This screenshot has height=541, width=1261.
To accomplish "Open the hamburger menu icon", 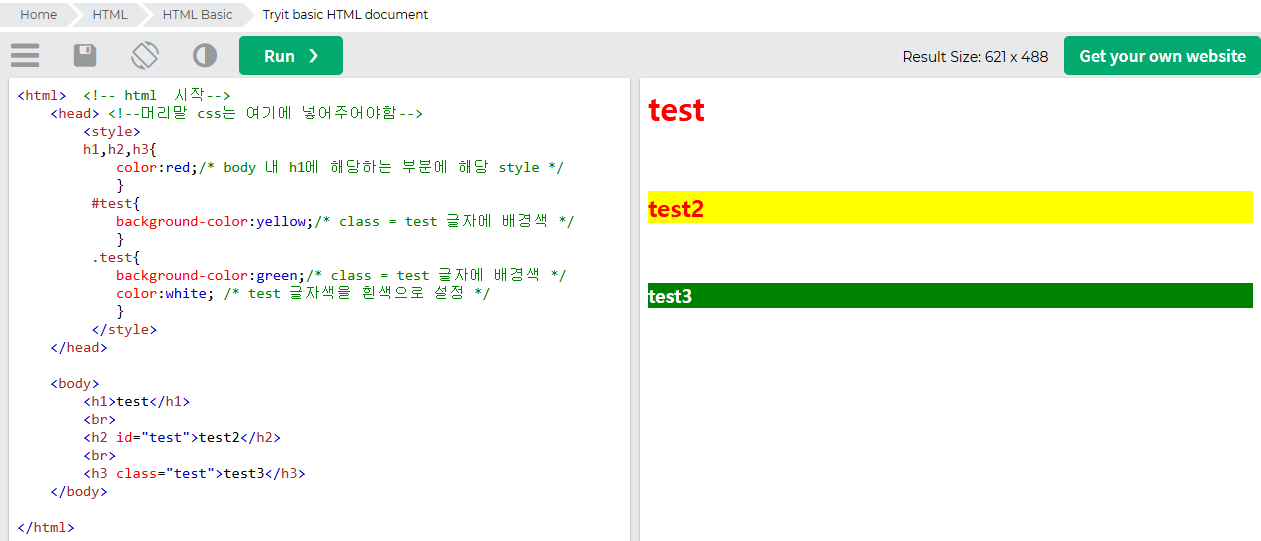I will [25, 56].
